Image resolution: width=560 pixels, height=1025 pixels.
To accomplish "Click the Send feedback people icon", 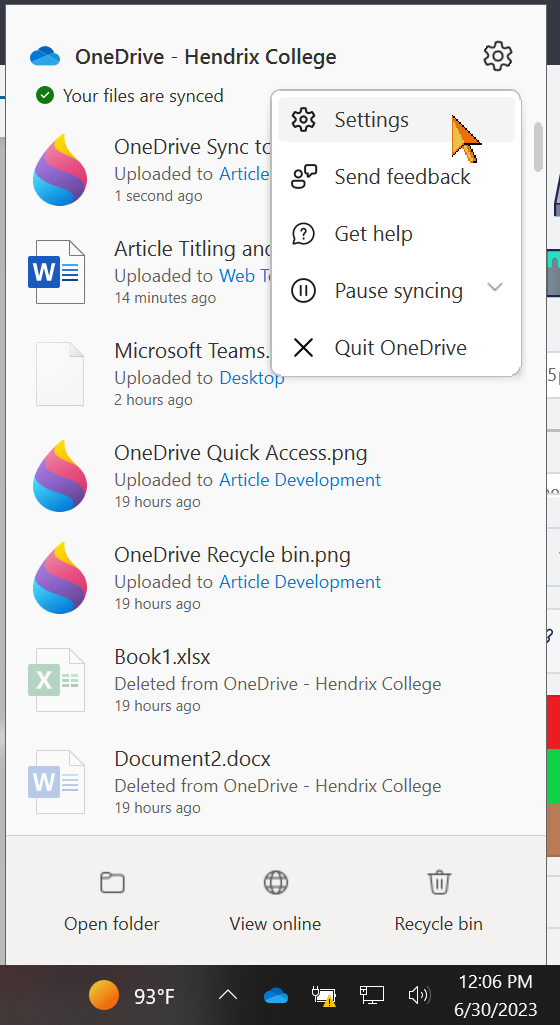I will 303,176.
